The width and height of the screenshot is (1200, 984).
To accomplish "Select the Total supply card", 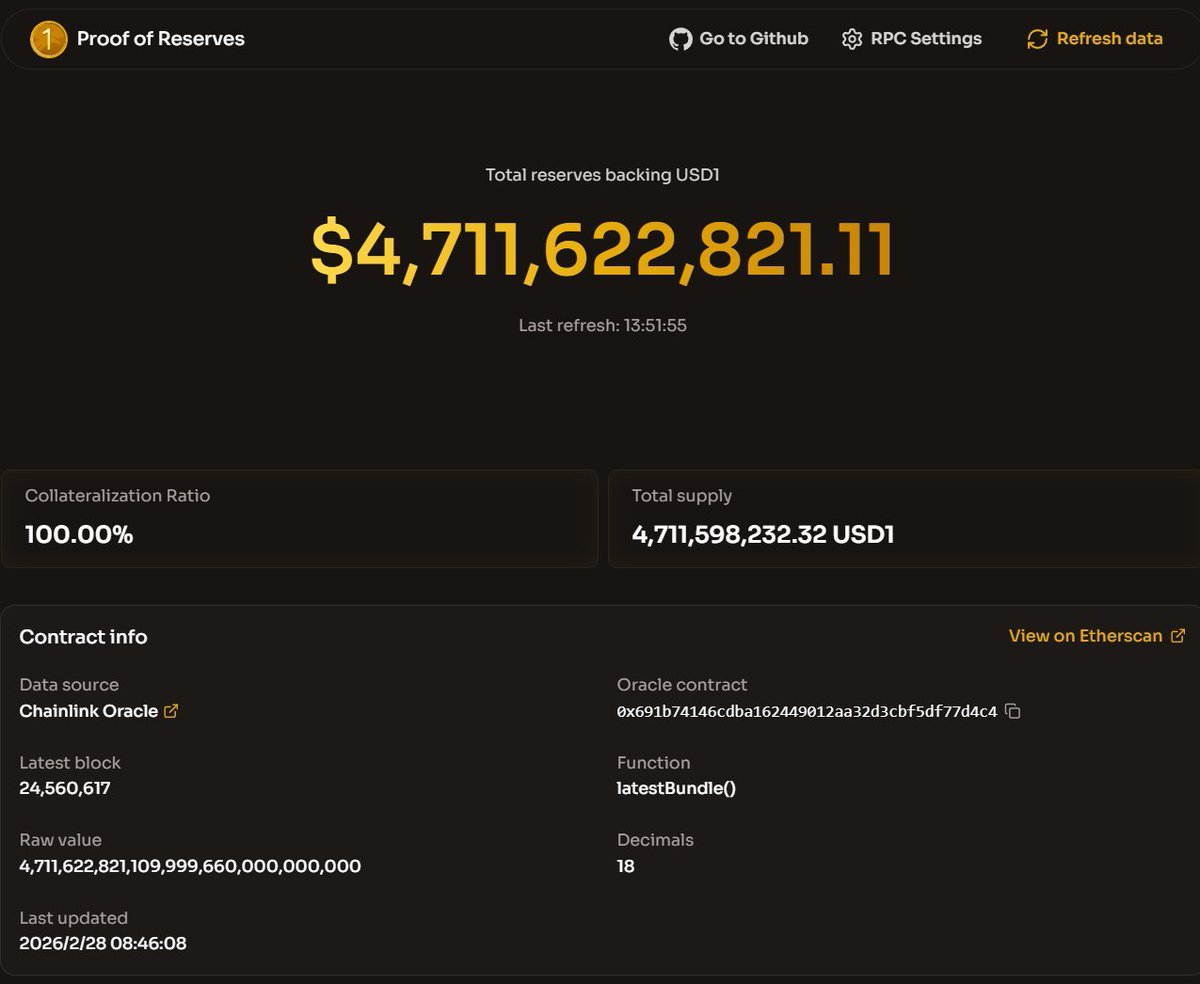I will coord(903,518).
